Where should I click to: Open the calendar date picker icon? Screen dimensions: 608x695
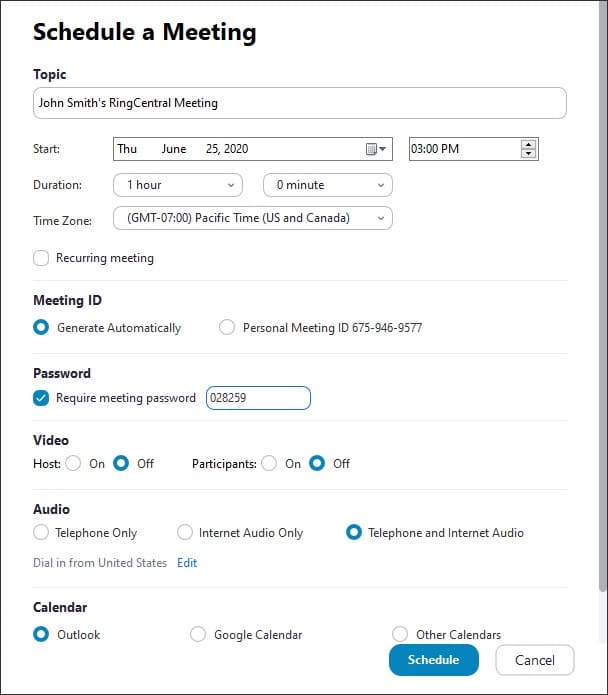tap(375, 149)
